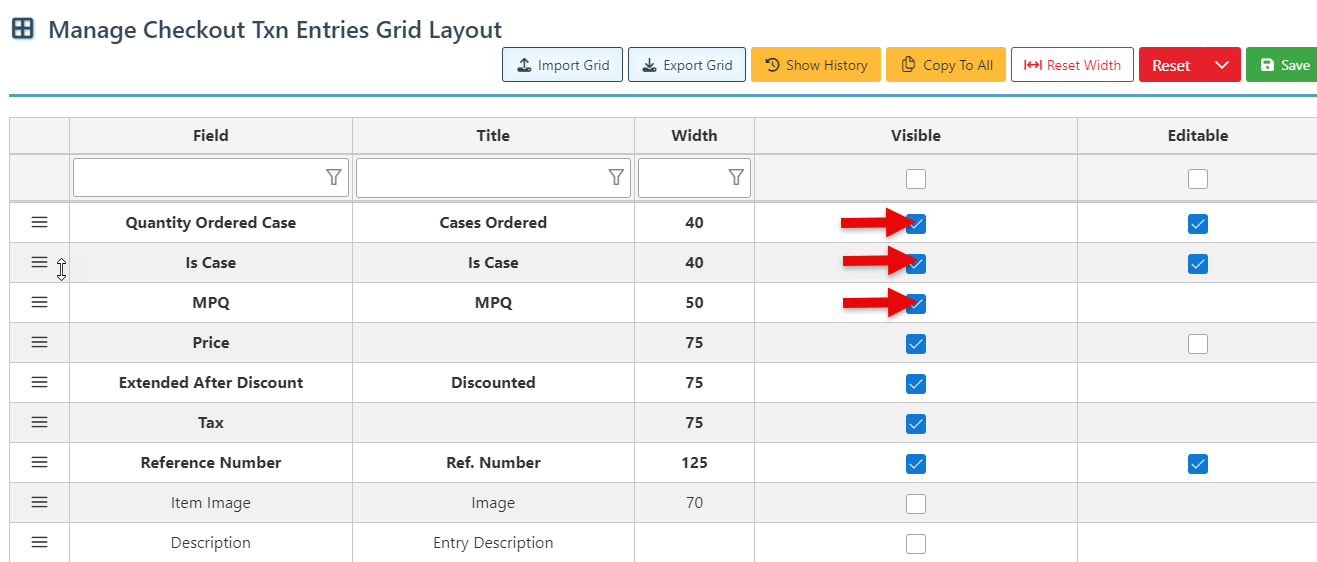Check Visible for Item Image row

[916, 504]
